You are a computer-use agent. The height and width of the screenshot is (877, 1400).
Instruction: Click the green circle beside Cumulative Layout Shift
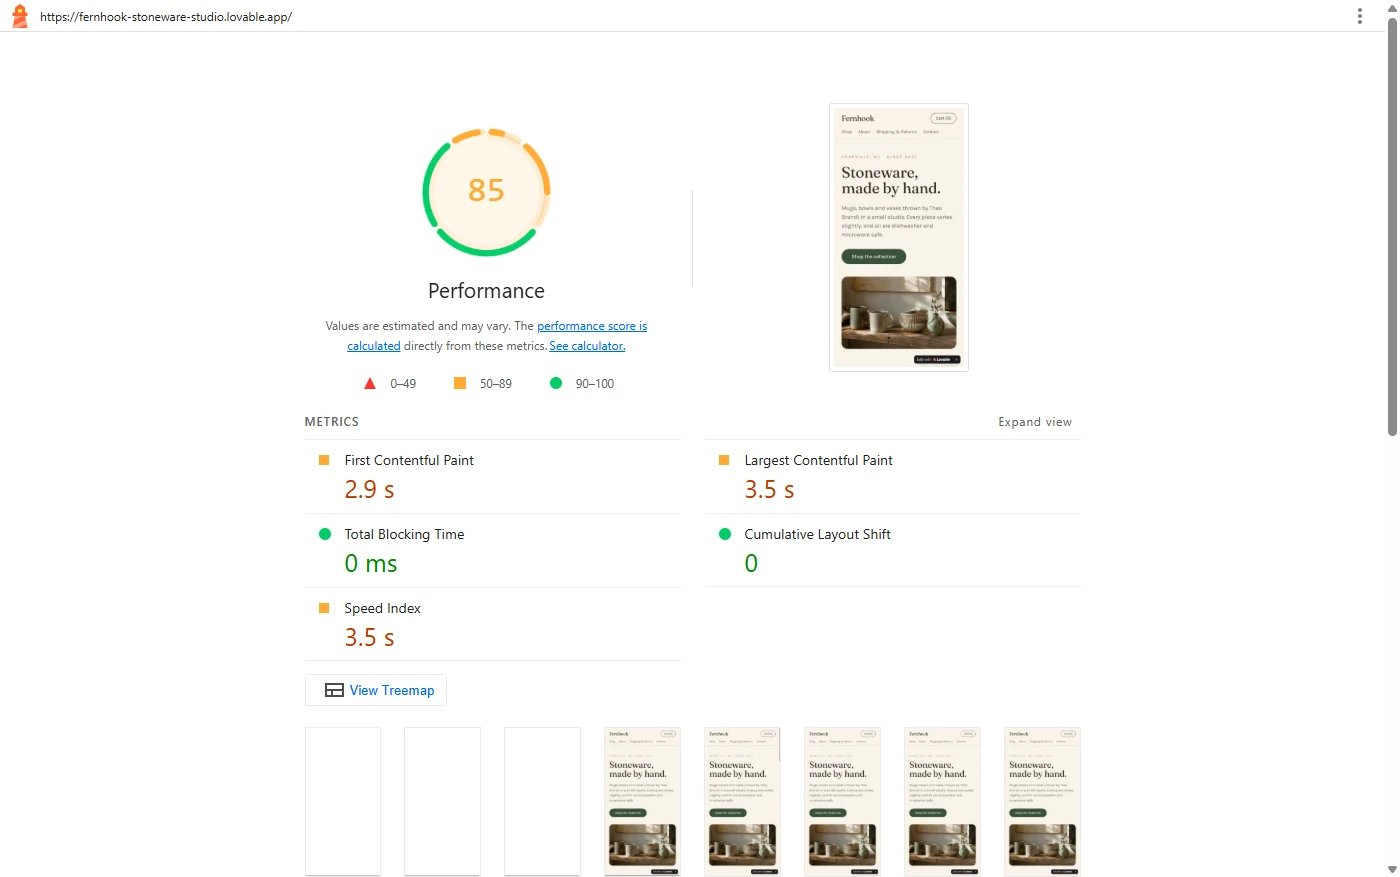click(724, 534)
